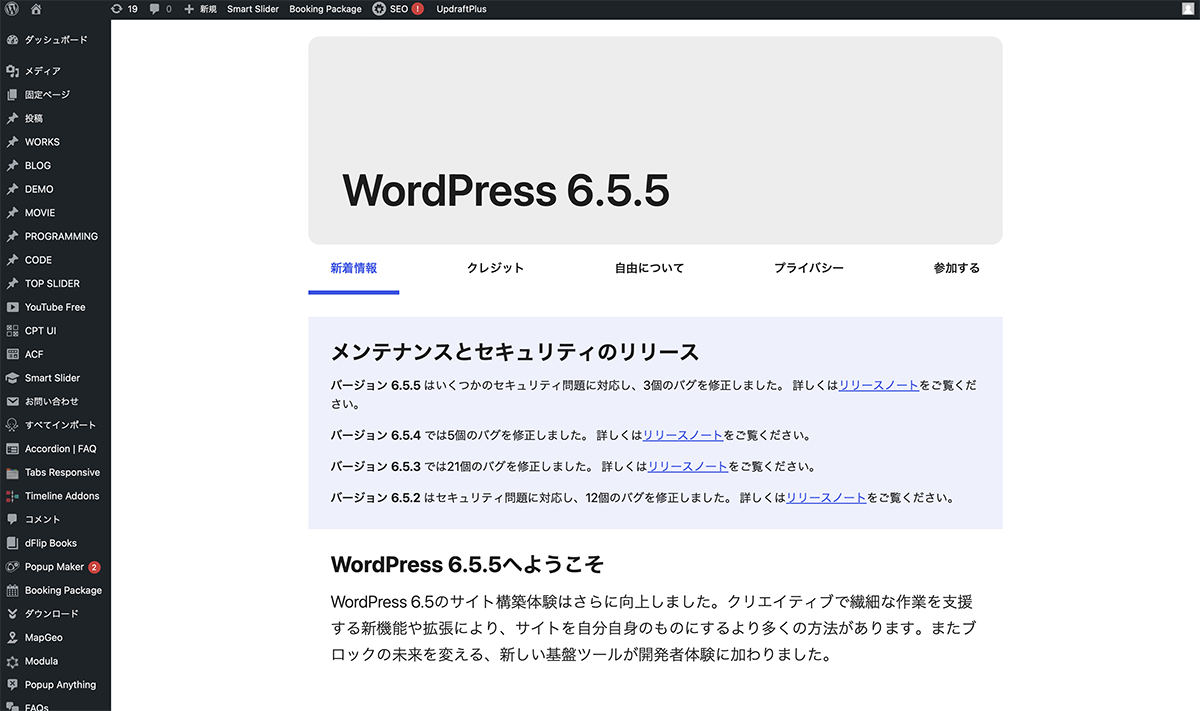This screenshot has height=711, width=1200.
Task: Open the 参加する tab
Action: coord(956,268)
